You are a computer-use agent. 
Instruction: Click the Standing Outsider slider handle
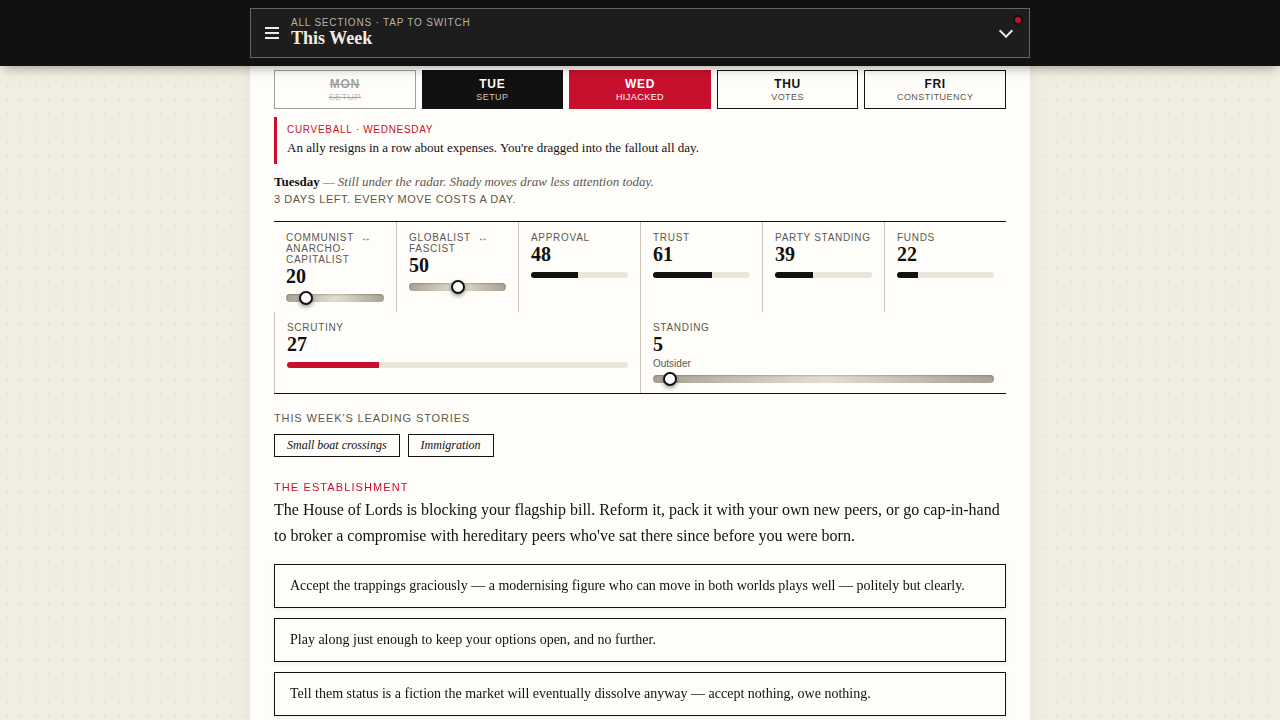point(670,379)
